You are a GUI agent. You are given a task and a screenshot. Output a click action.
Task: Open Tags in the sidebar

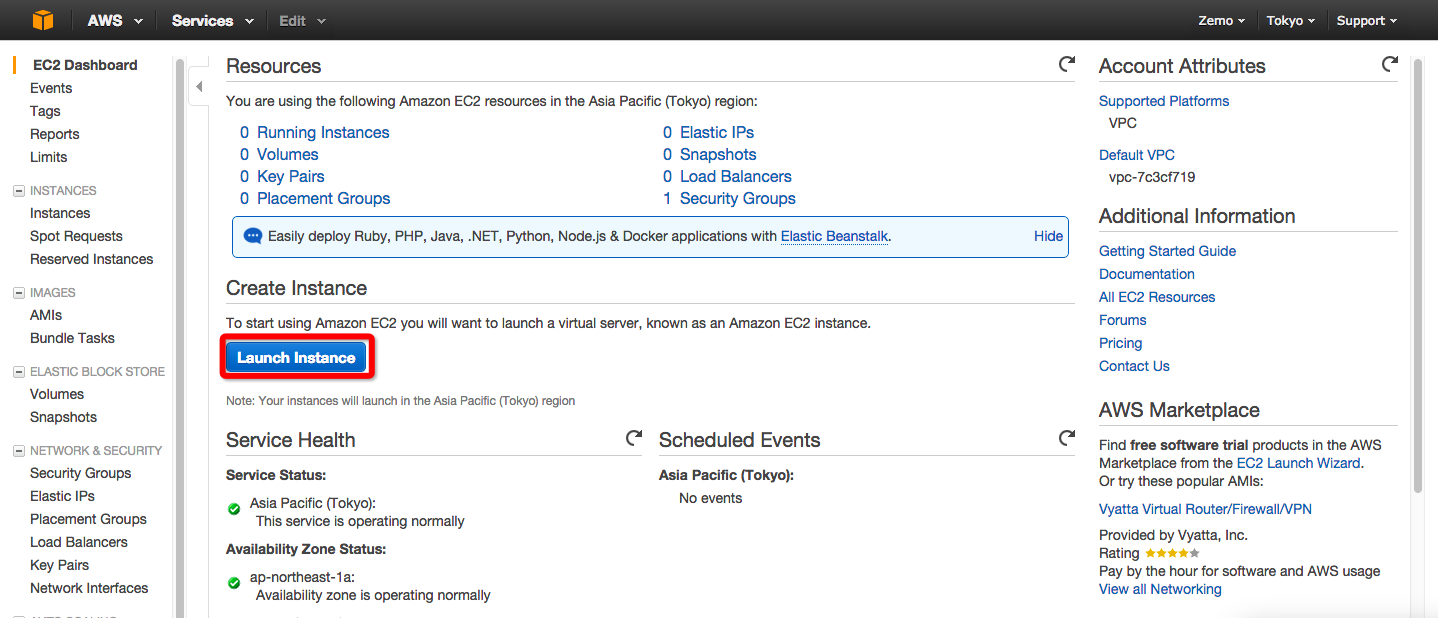pyautogui.click(x=45, y=111)
